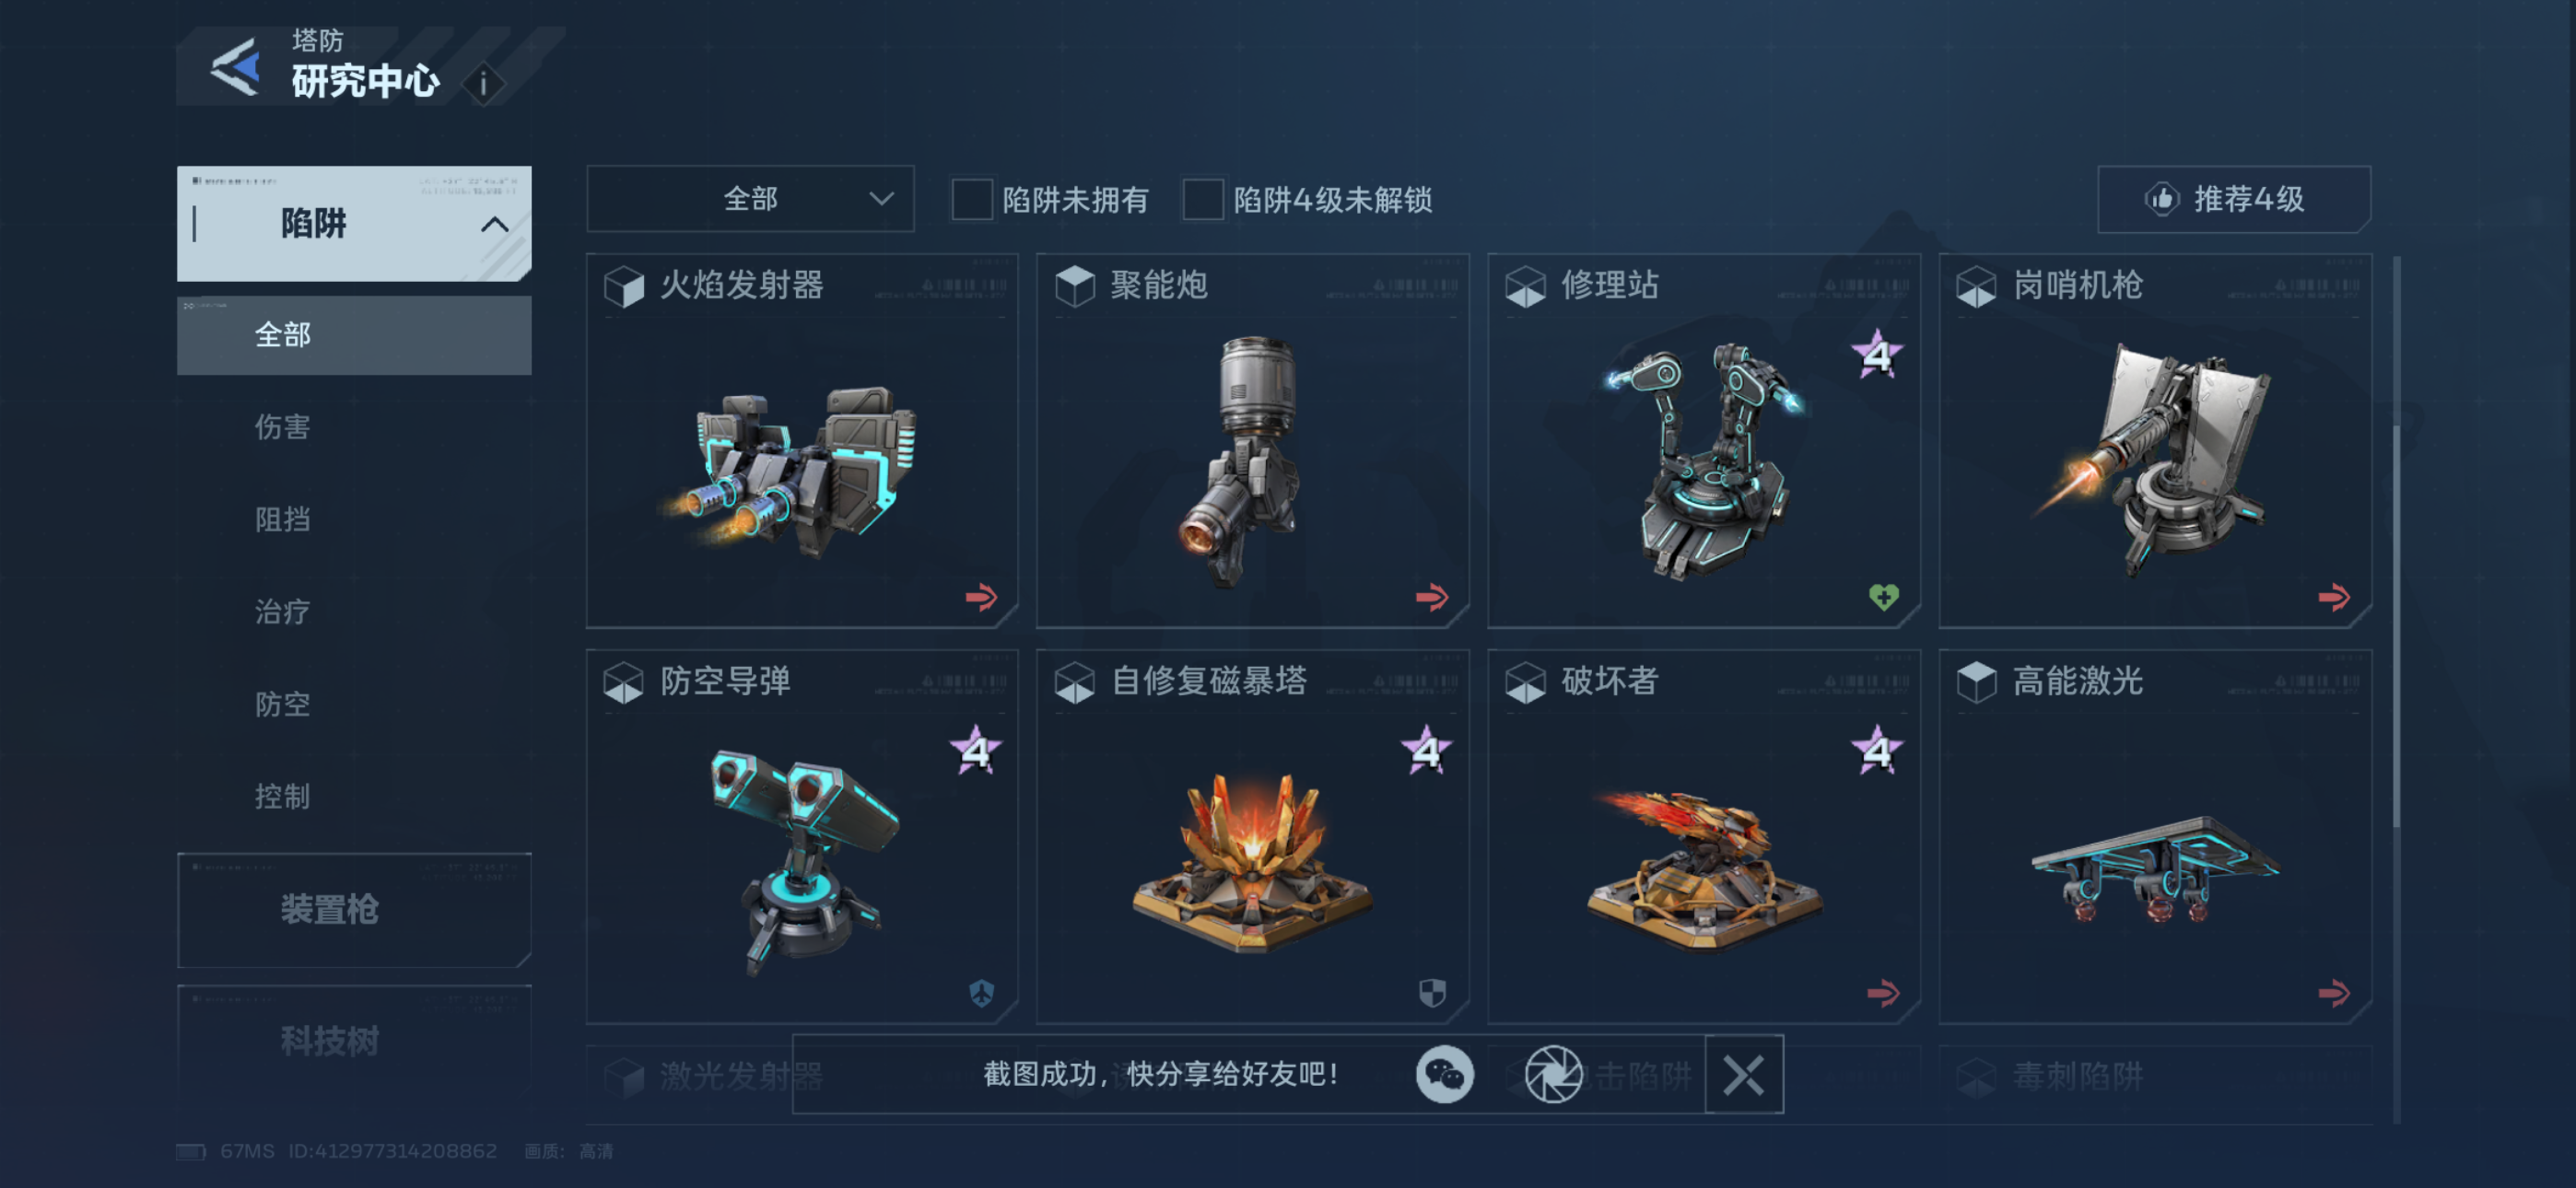Click shield icon on 自修复磁暴塔 card
Viewport: 2576px width, 1188px height.
pyautogui.click(x=1432, y=992)
